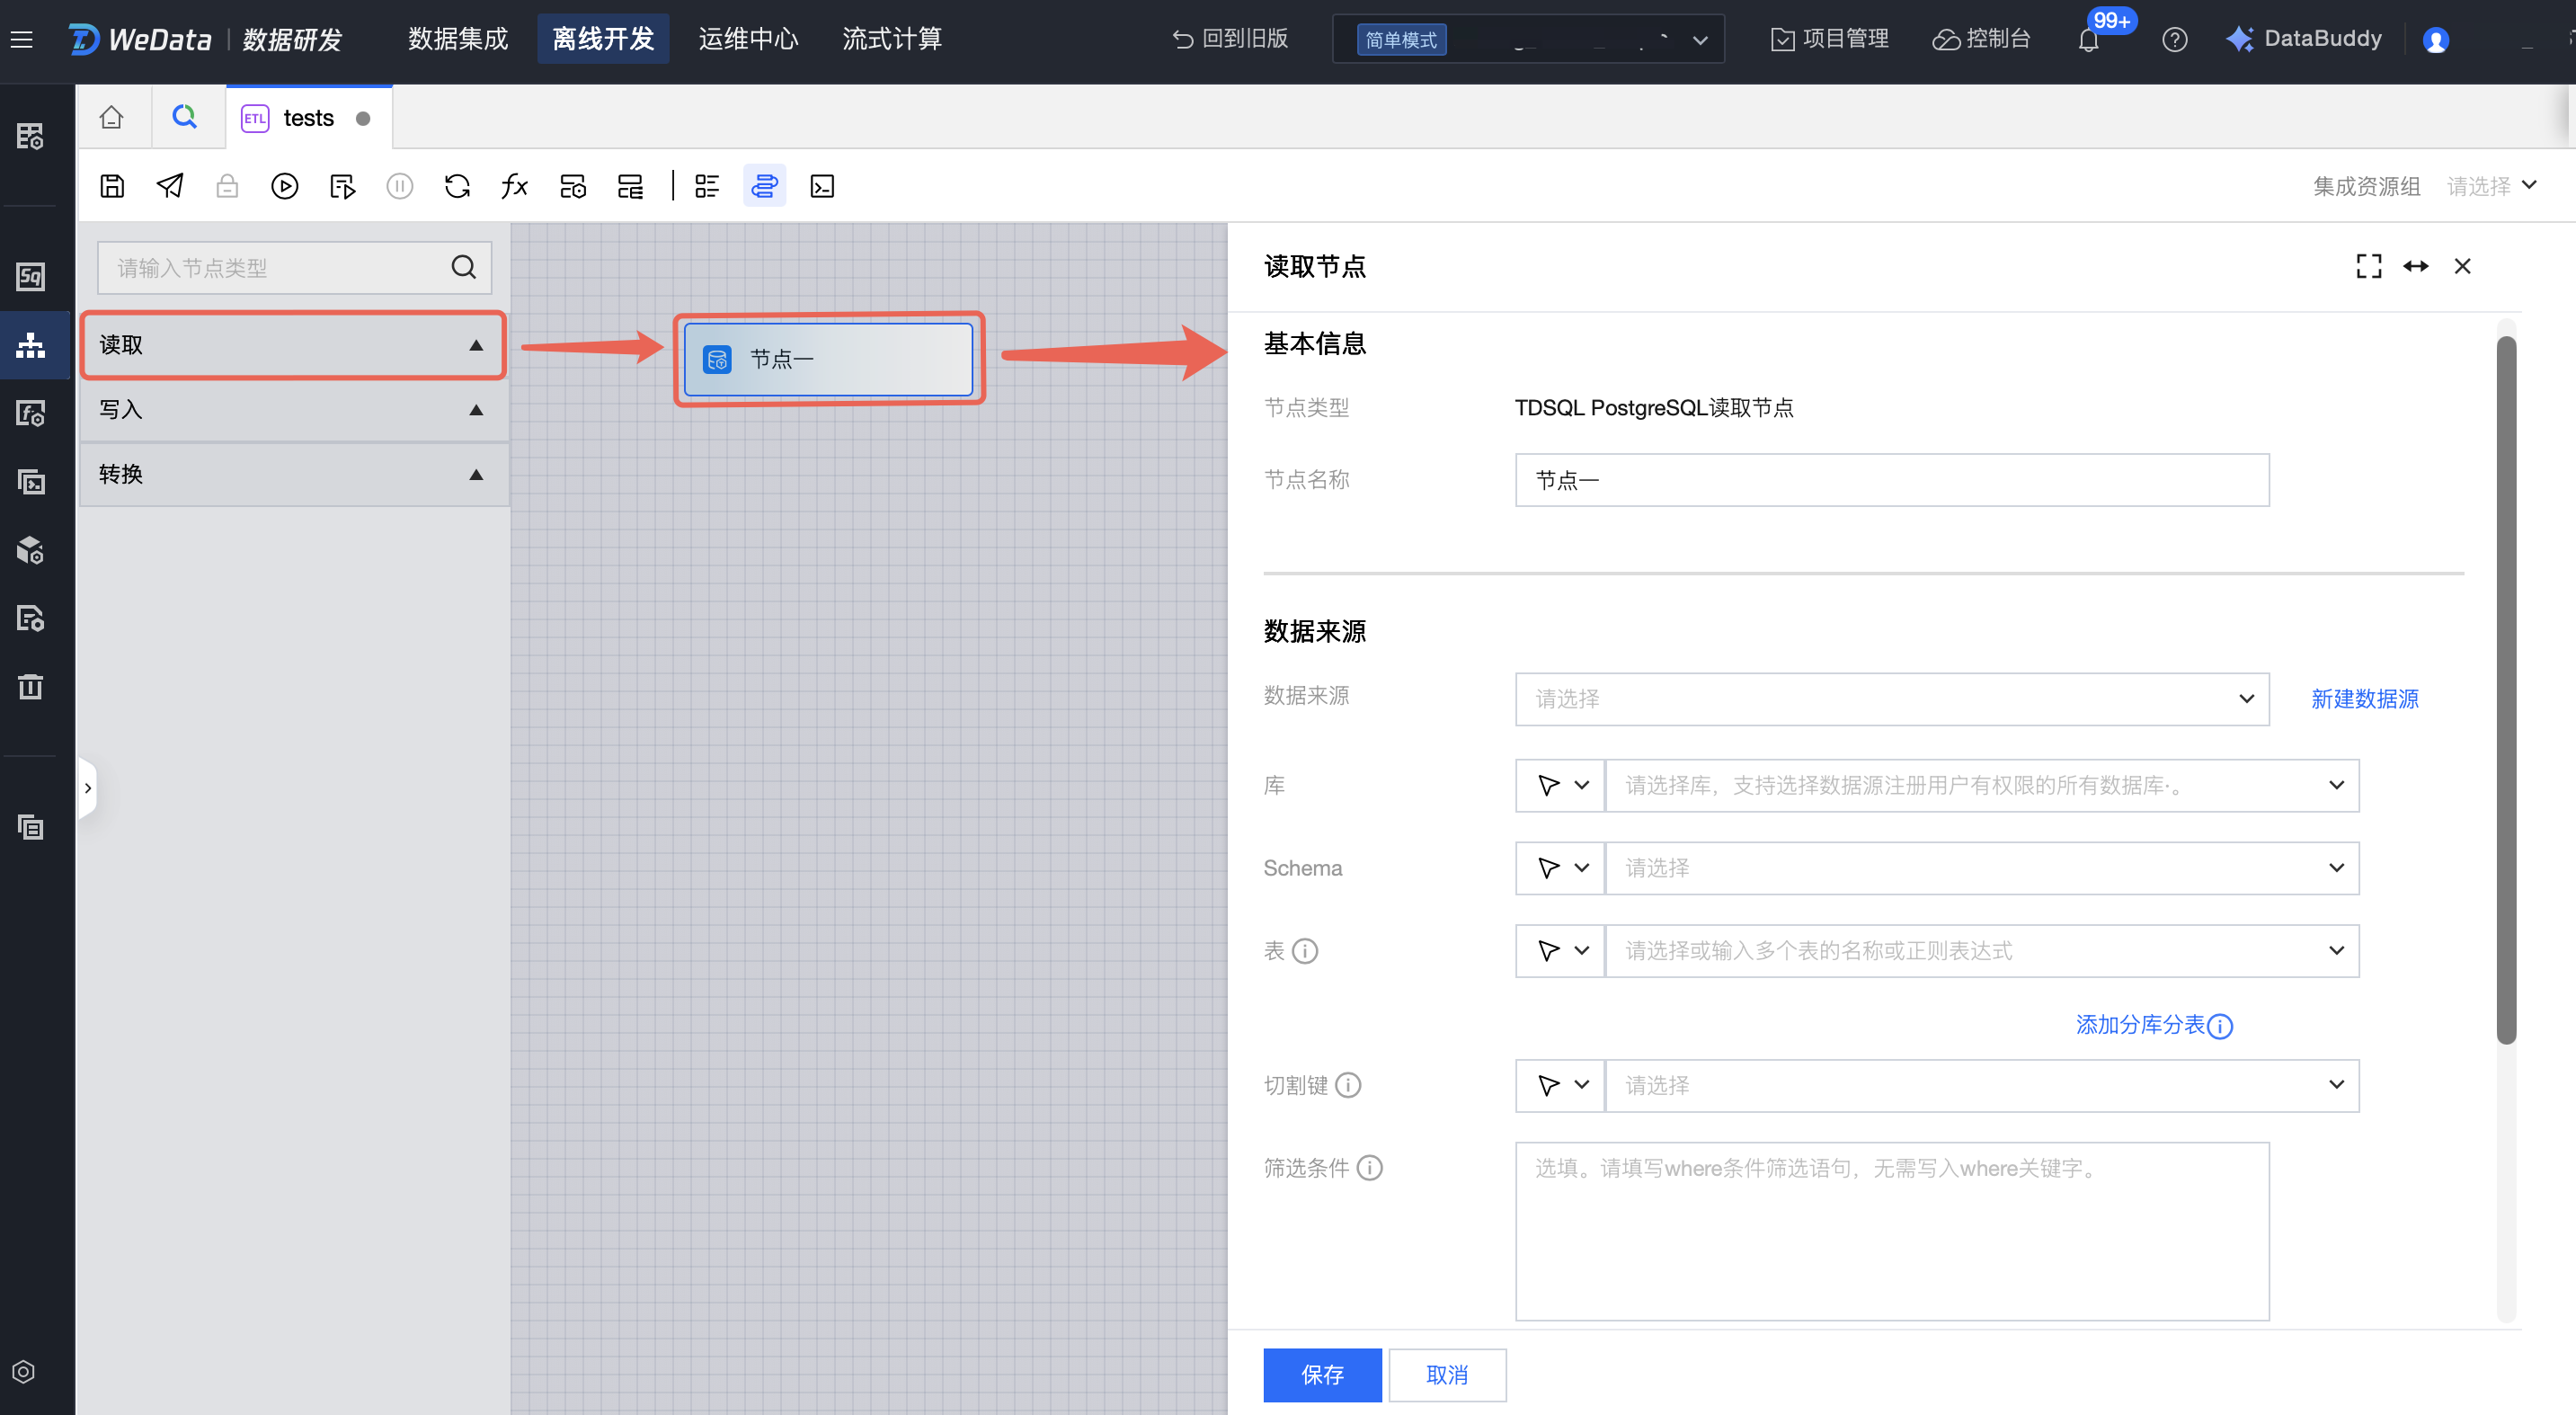Image resolution: width=2576 pixels, height=1415 pixels.
Task: Click the run play icon
Action: [284, 186]
